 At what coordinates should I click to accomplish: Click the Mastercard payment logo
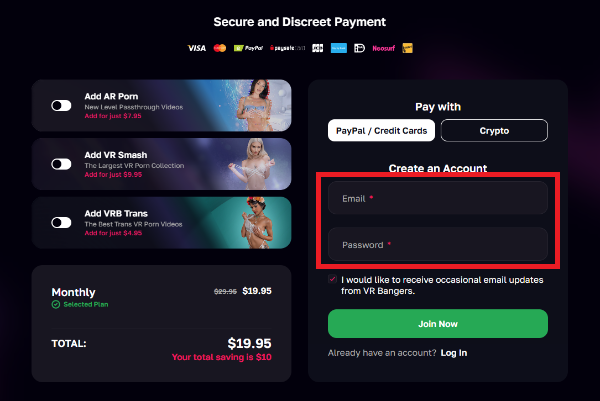(x=220, y=47)
